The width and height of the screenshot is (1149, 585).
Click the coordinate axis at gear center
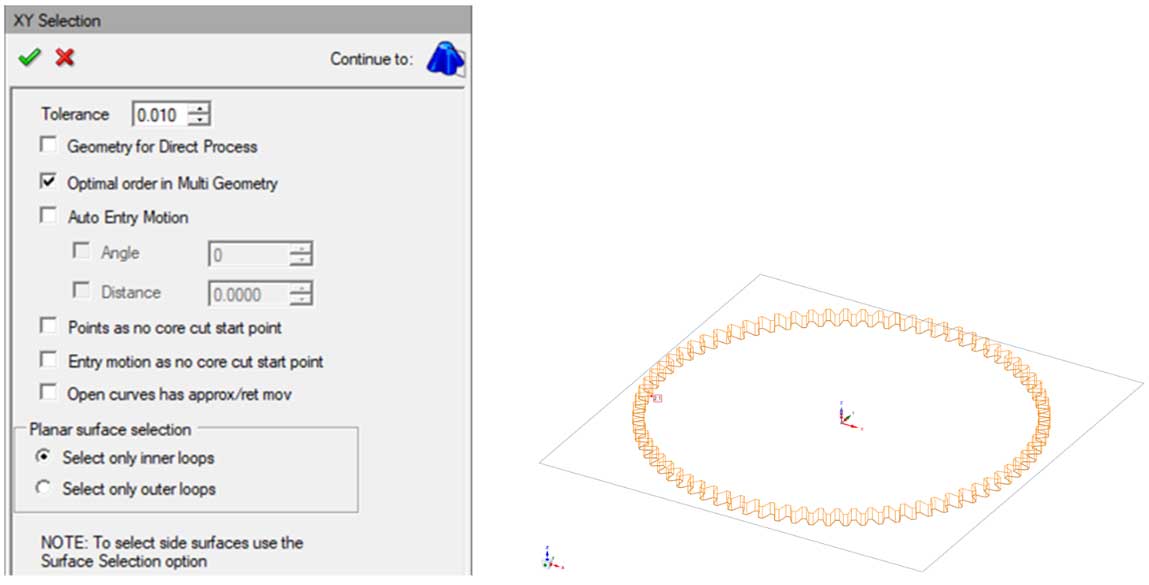(x=847, y=416)
